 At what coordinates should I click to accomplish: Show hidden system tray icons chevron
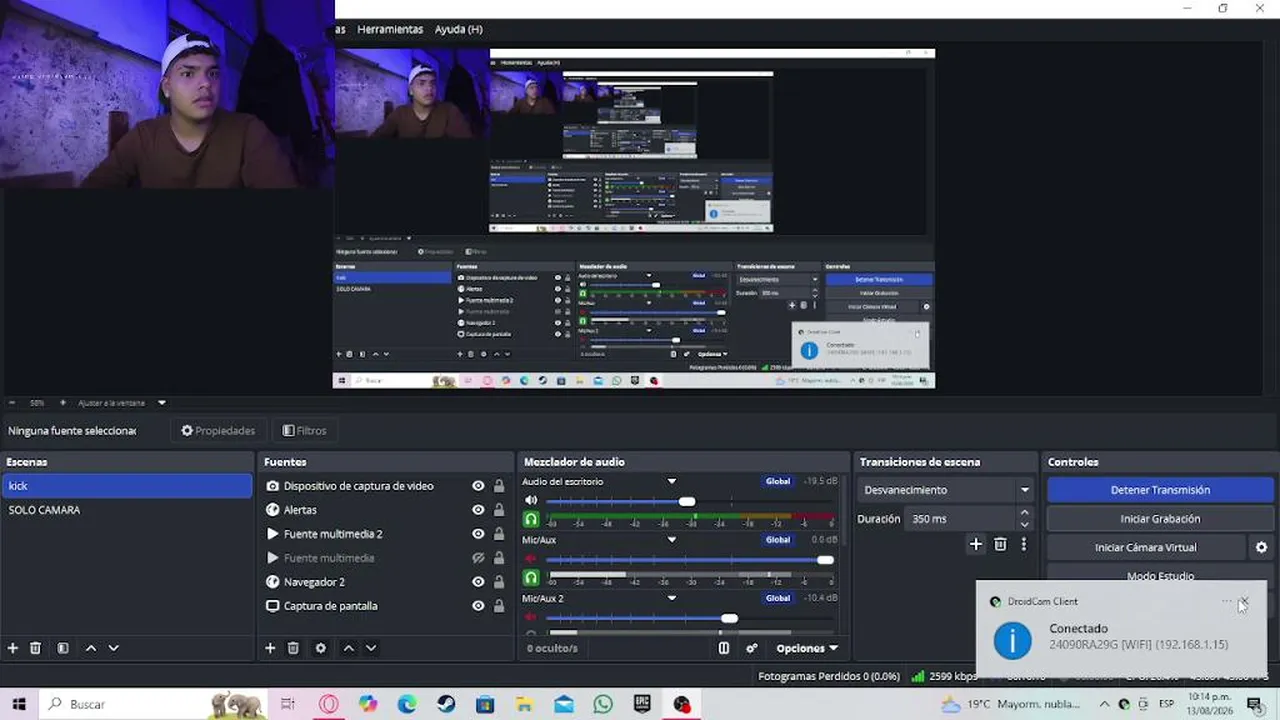pyautogui.click(x=1104, y=704)
